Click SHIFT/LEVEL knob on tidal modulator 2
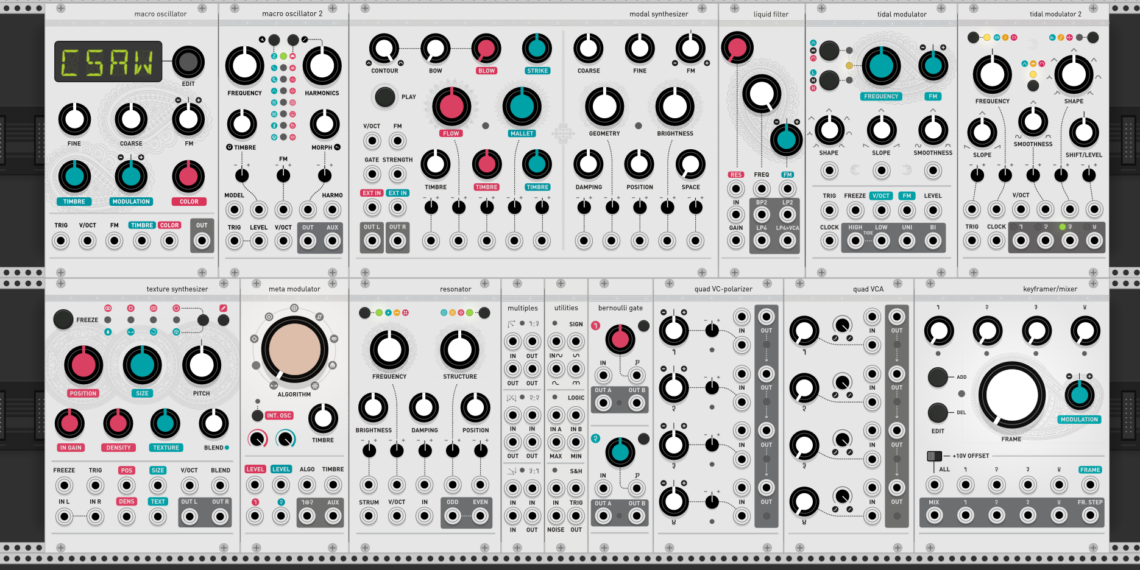The width and height of the screenshot is (1140, 570). 1083,132
